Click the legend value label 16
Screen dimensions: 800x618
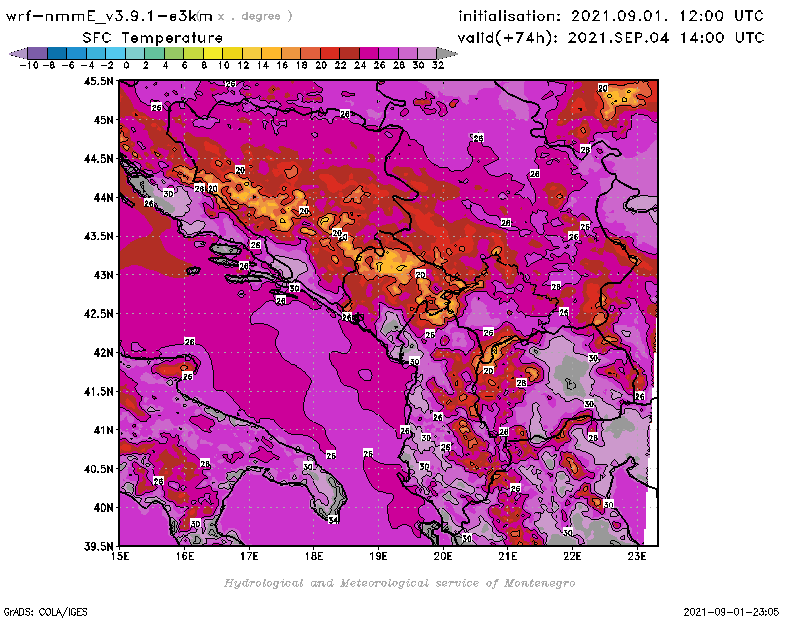[x=282, y=65]
